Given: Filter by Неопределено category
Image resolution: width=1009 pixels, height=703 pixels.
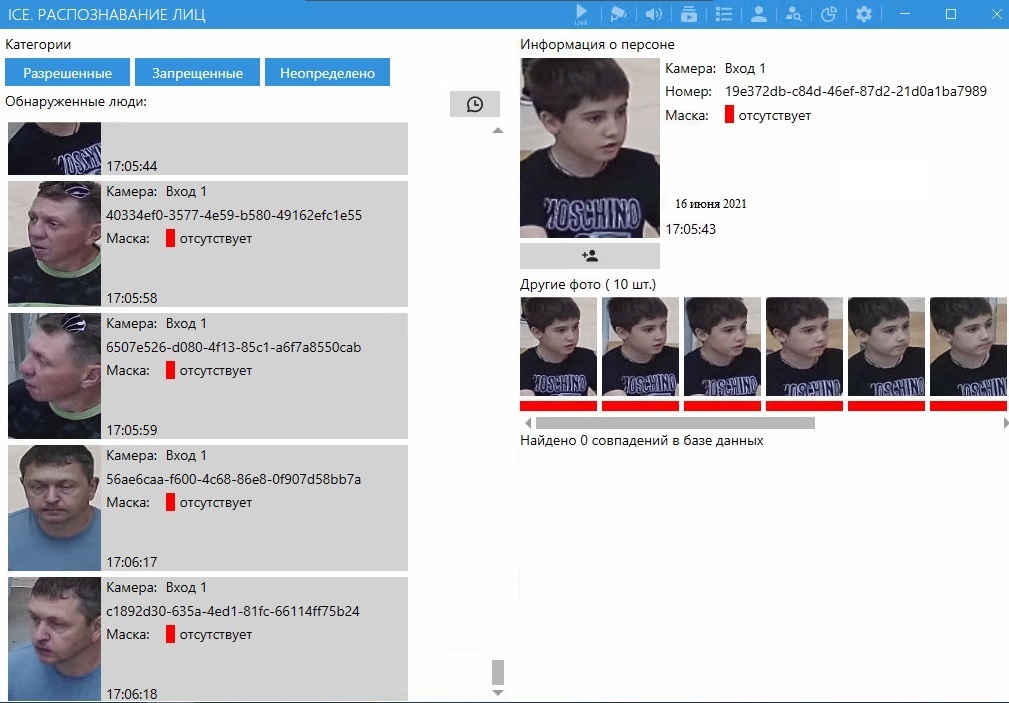Looking at the screenshot, I should pyautogui.click(x=328, y=72).
